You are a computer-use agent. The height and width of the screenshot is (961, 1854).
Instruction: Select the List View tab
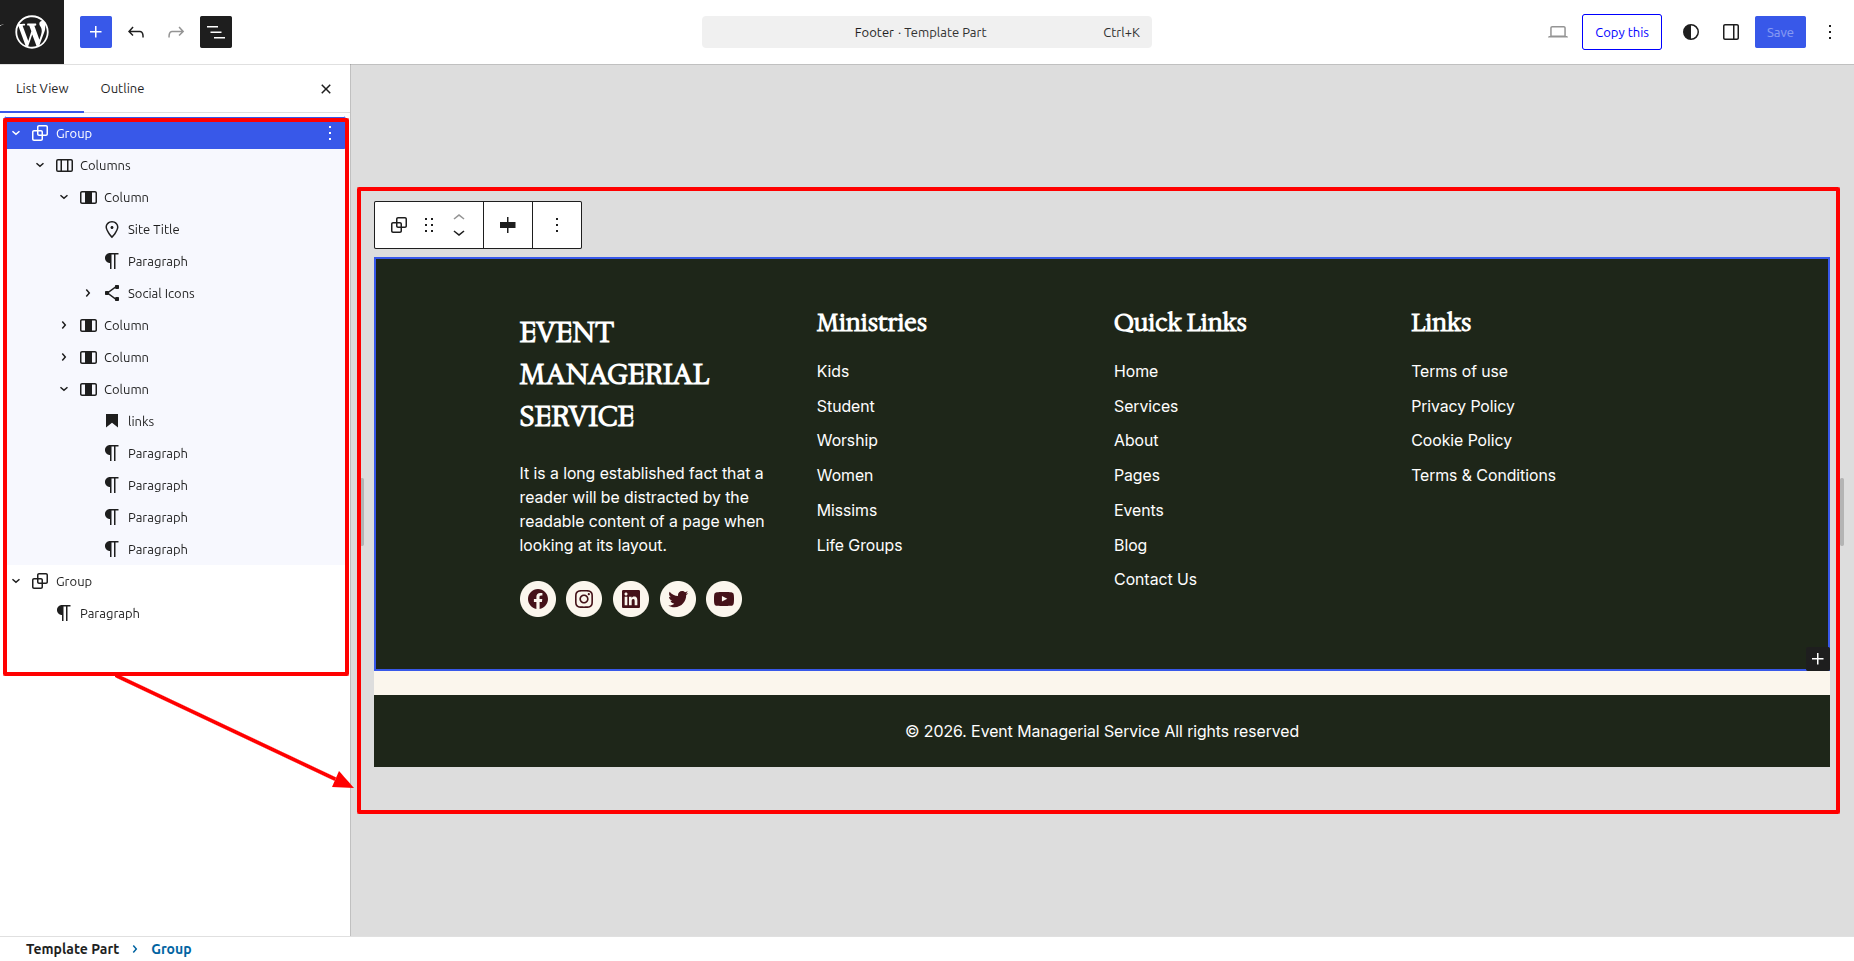click(42, 88)
